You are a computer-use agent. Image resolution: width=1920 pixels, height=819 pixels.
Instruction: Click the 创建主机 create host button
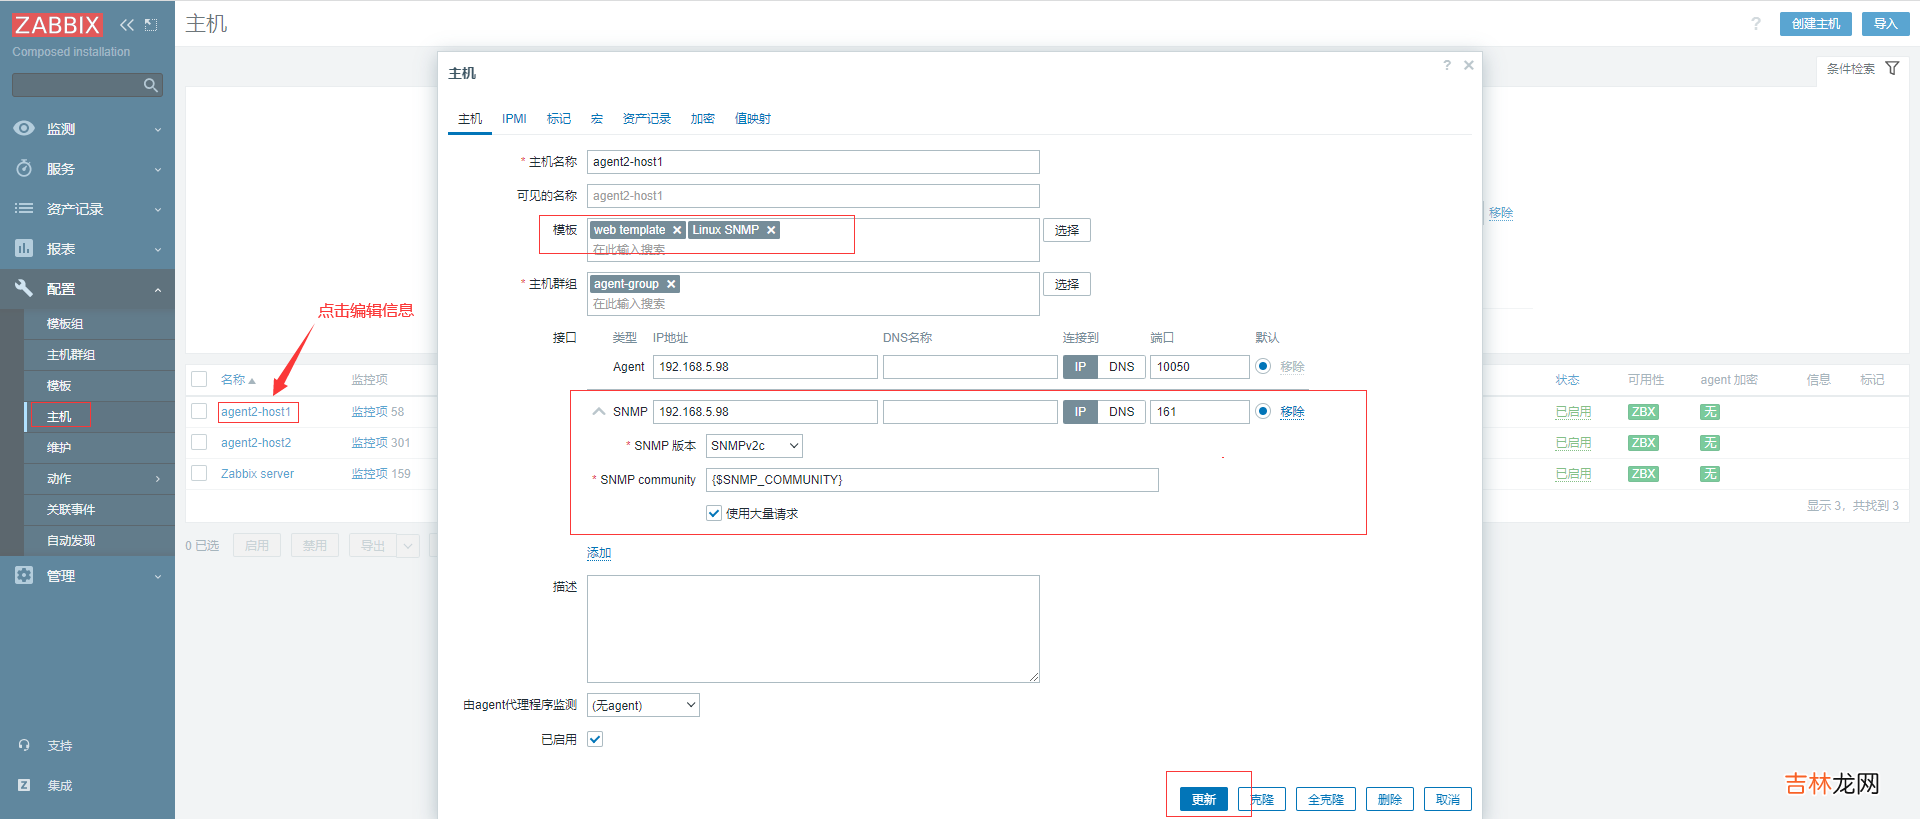[x=1815, y=24]
